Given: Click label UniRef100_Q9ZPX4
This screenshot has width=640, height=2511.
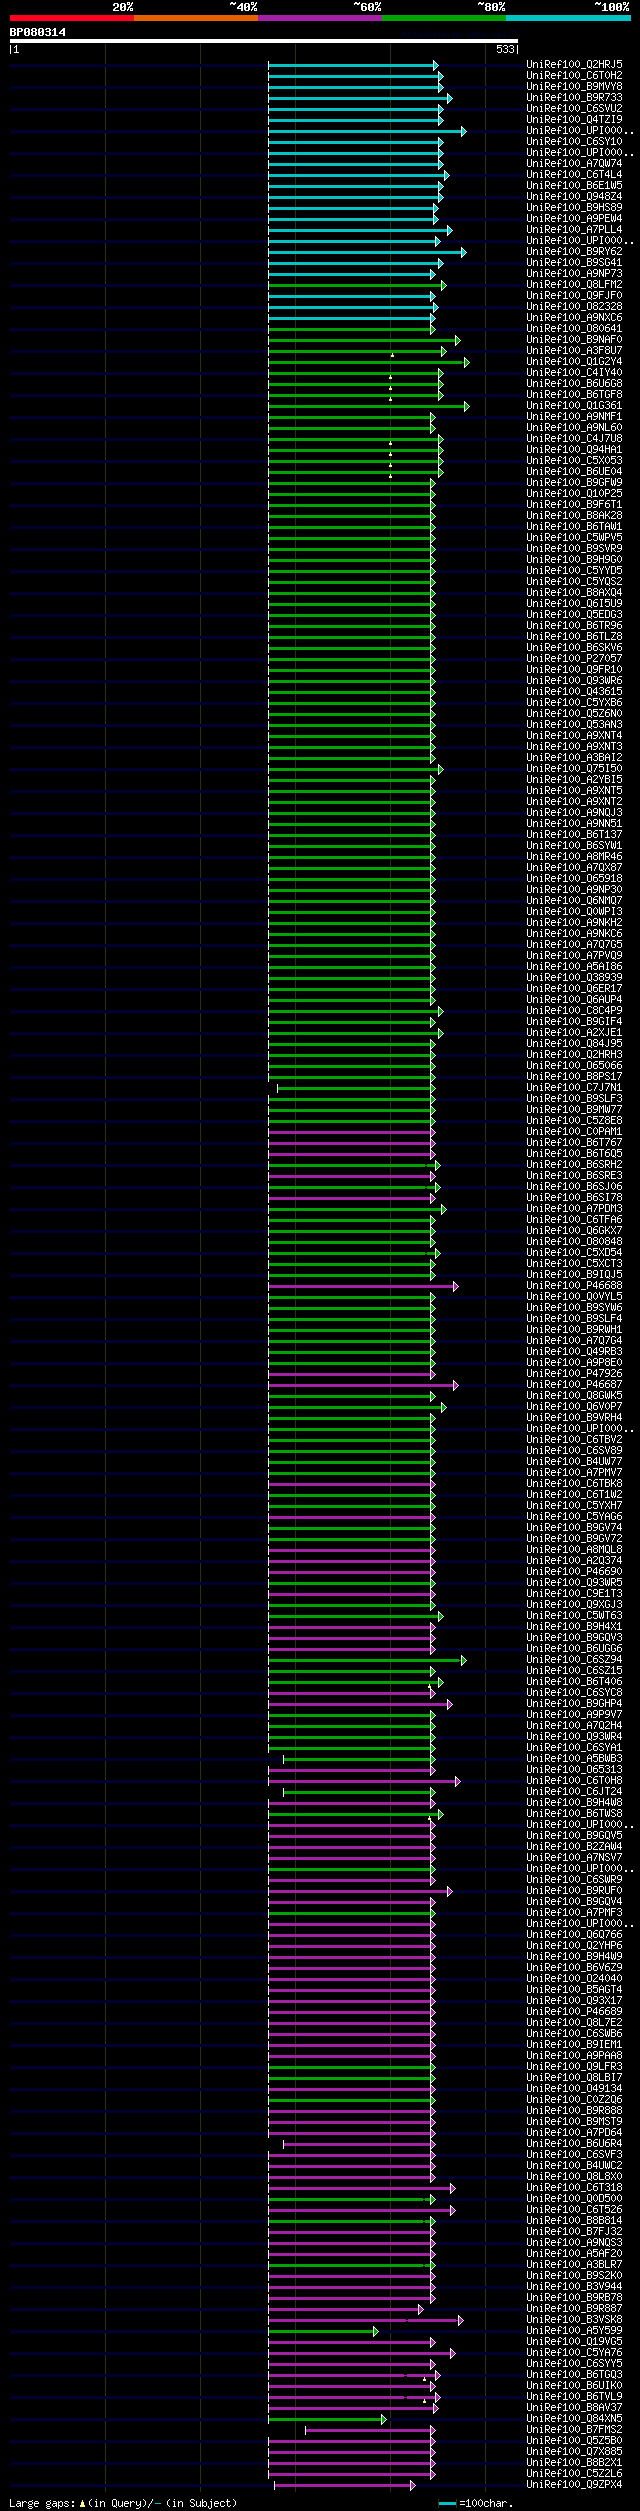Looking at the screenshot, I should click(x=574, y=2484).
